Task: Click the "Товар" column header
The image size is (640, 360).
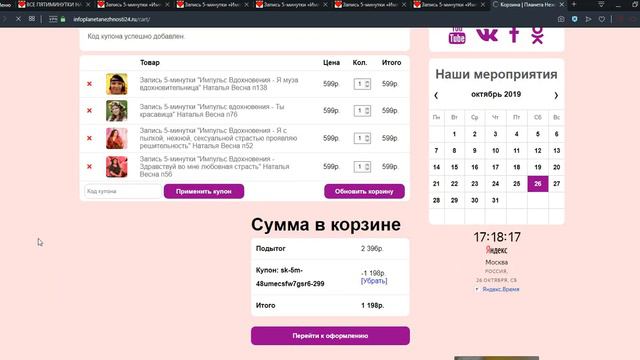Action: click(150, 62)
